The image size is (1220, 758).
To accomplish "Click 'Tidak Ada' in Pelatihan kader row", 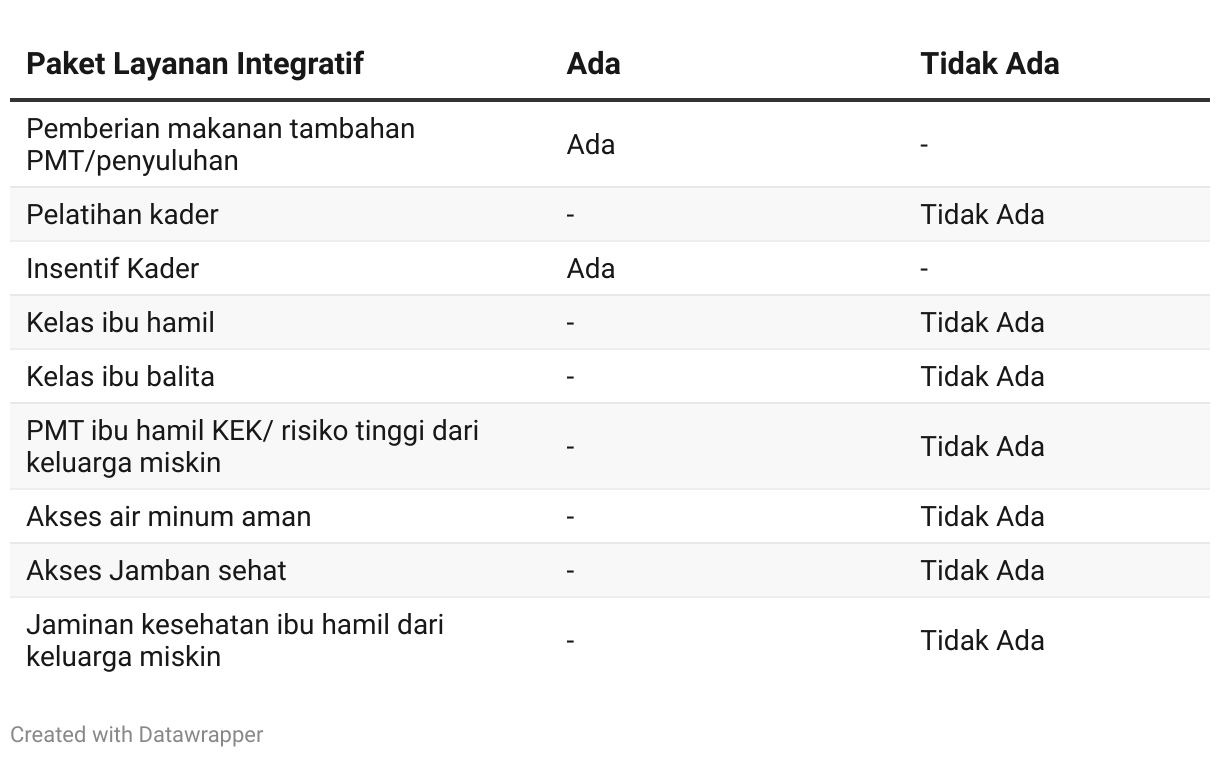I will (982, 214).
